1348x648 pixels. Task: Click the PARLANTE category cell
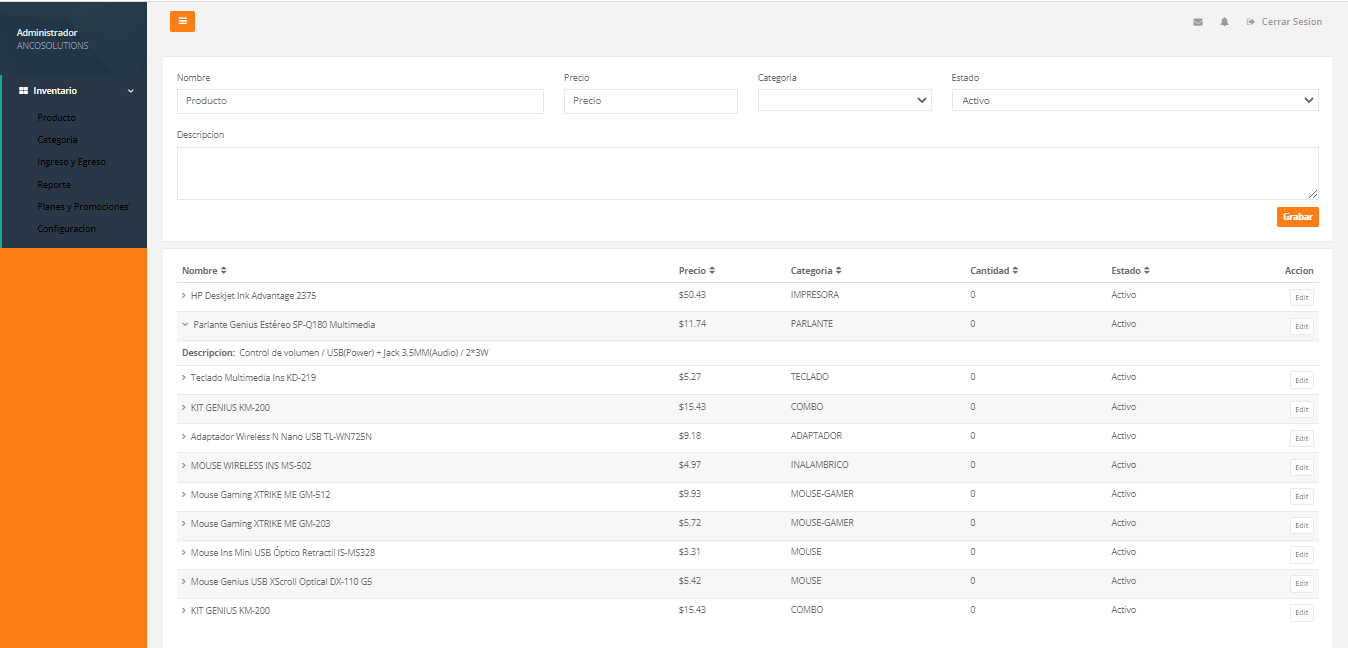811,324
